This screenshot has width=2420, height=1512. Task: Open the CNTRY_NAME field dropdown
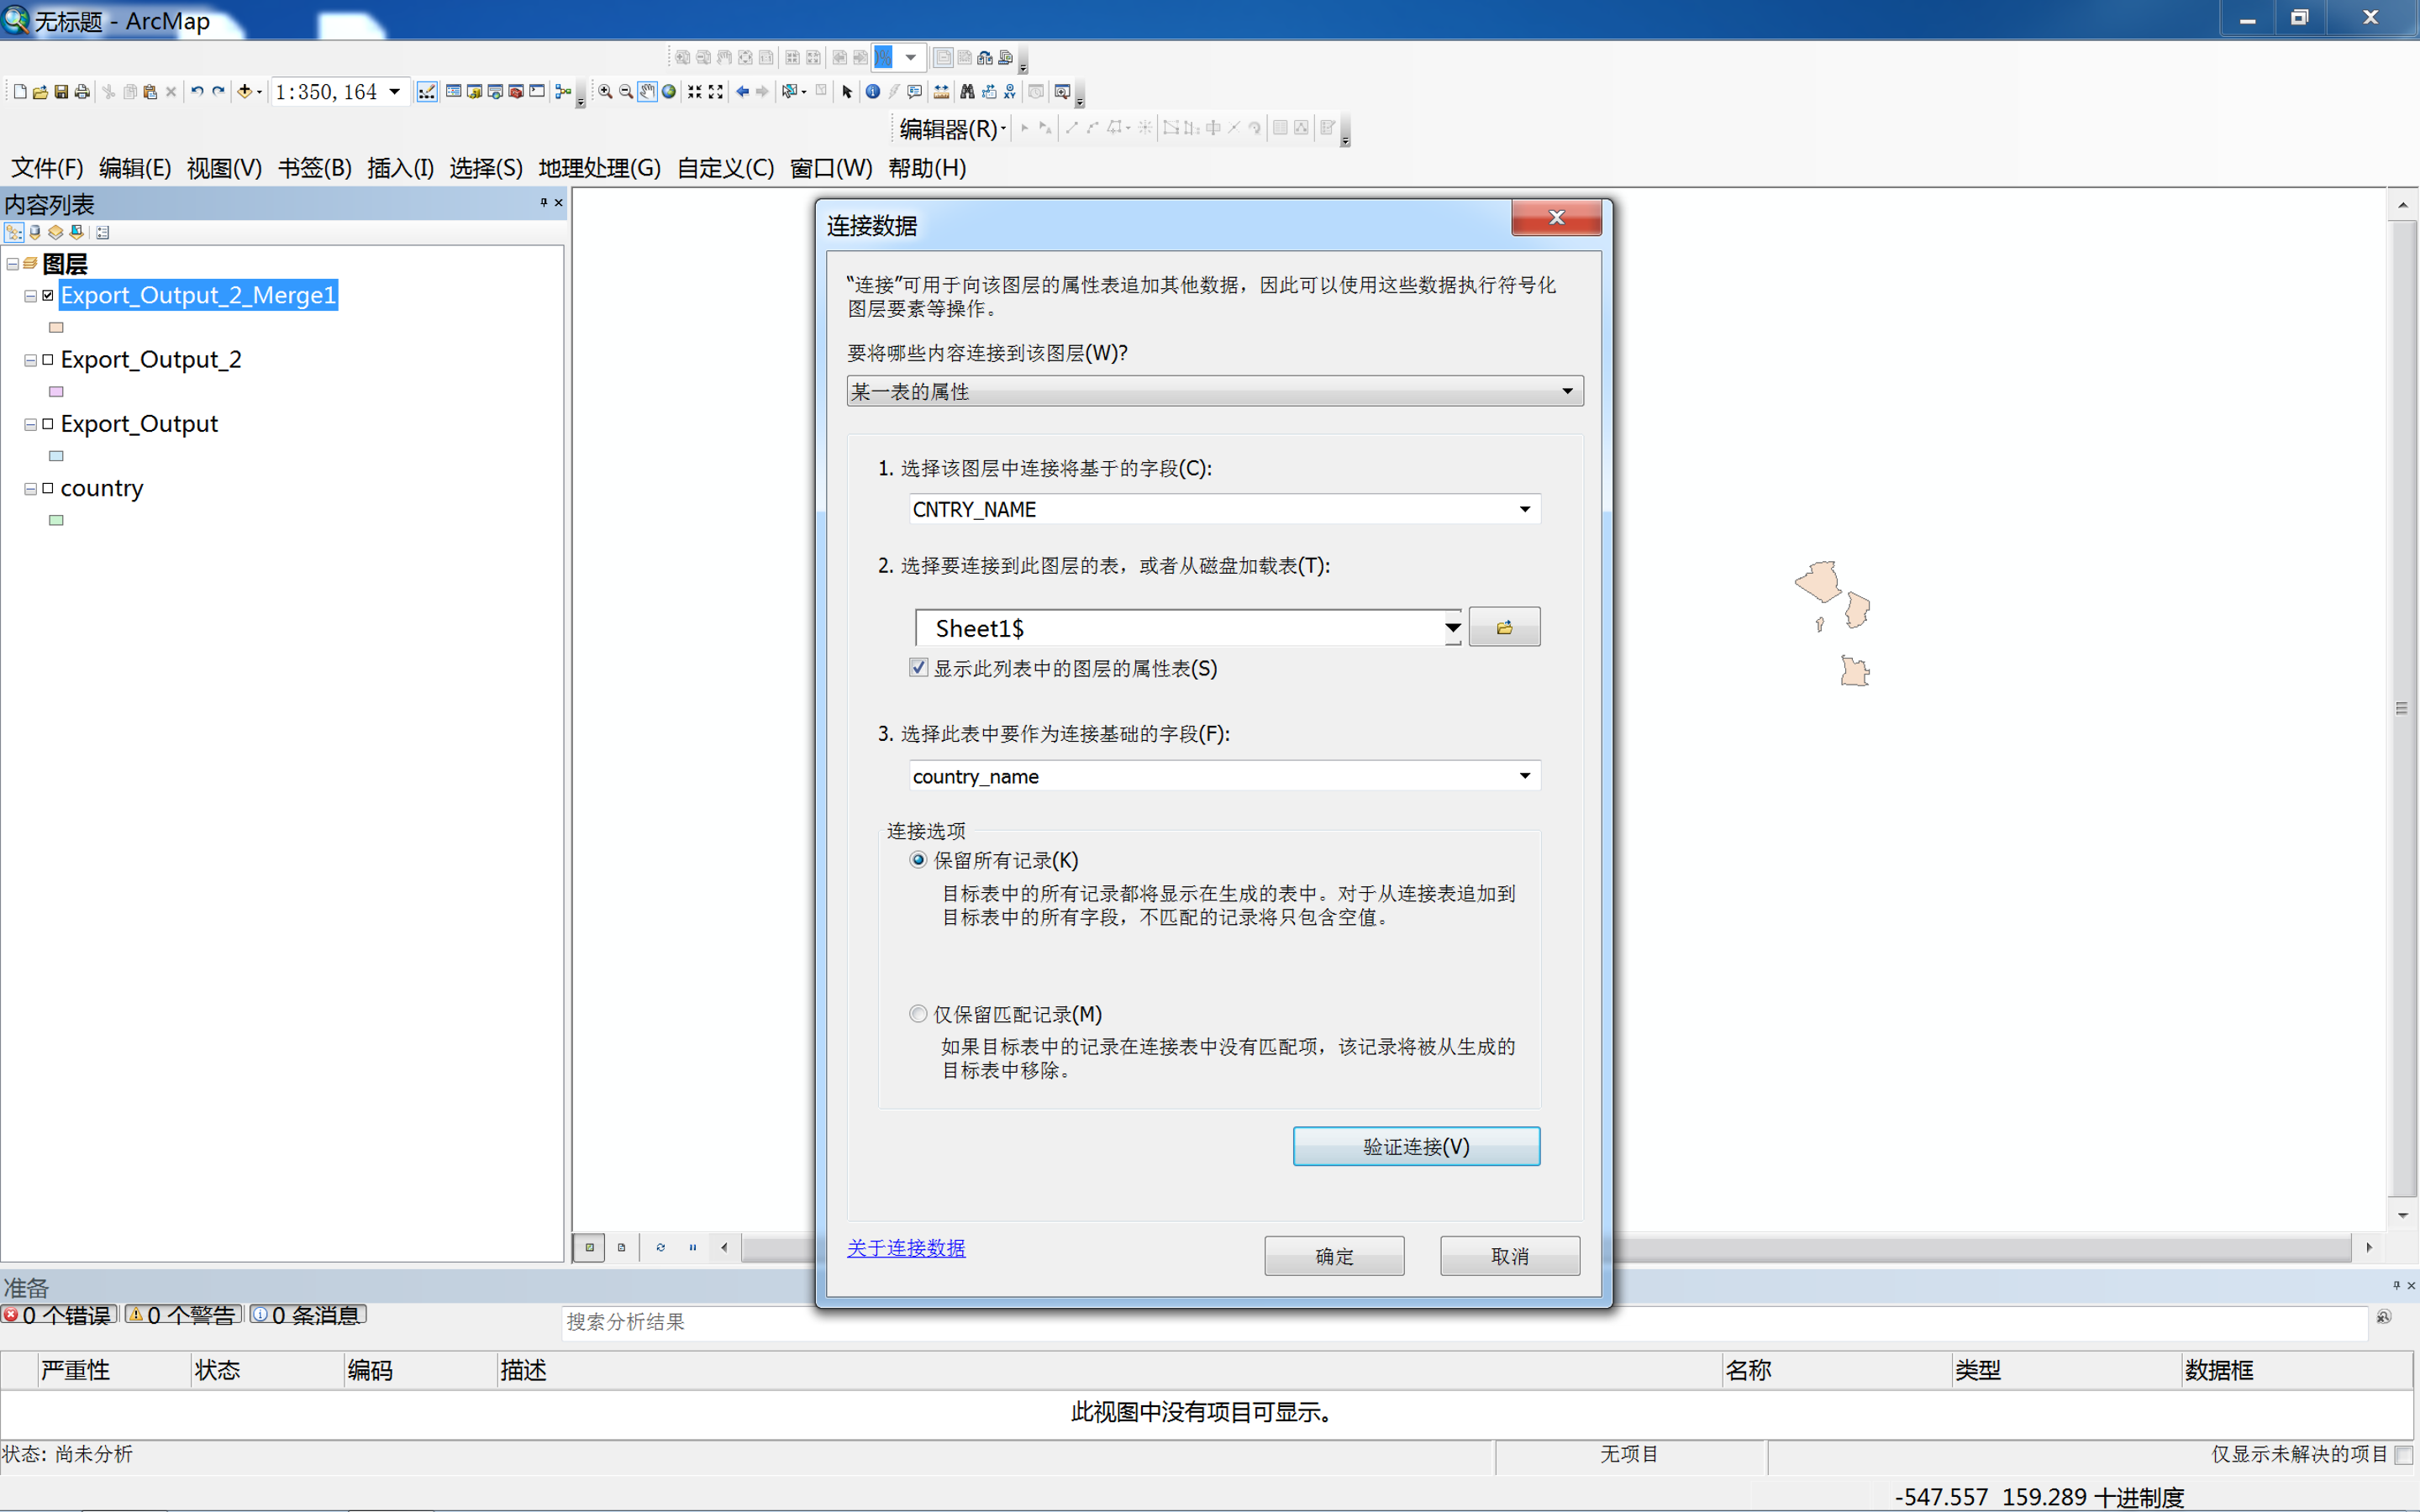tap(1524, 510)
